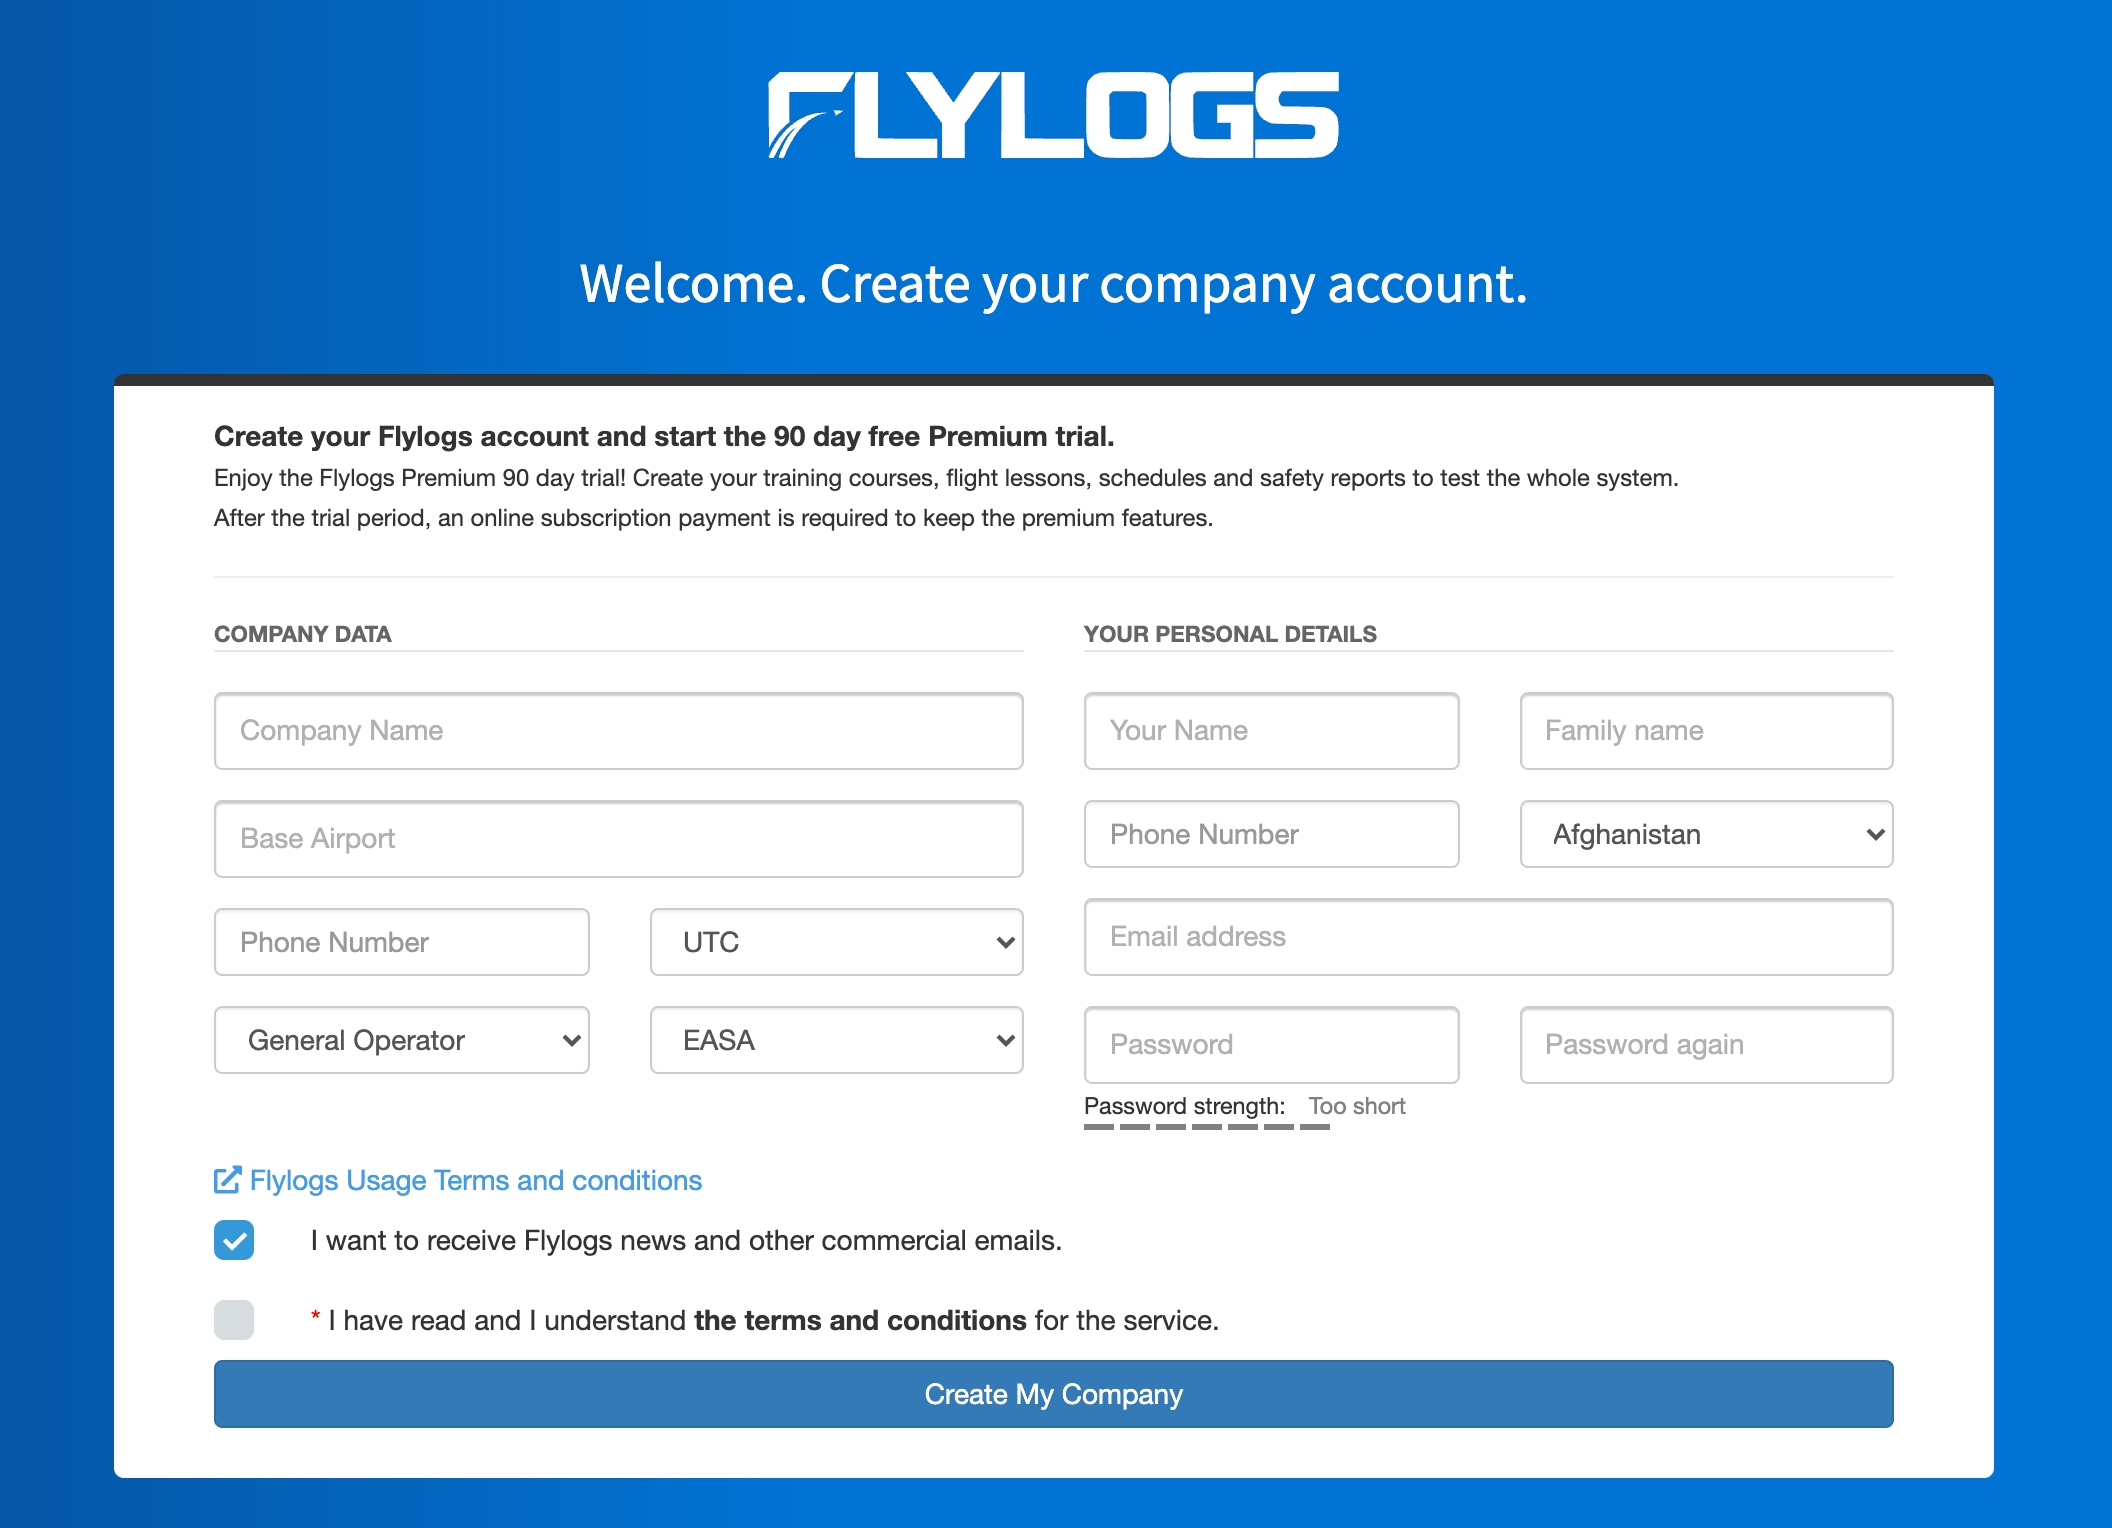Click the personal Phone Number field
The width and height of the screenshot is (2112, 1528).
click(1271, 834)
